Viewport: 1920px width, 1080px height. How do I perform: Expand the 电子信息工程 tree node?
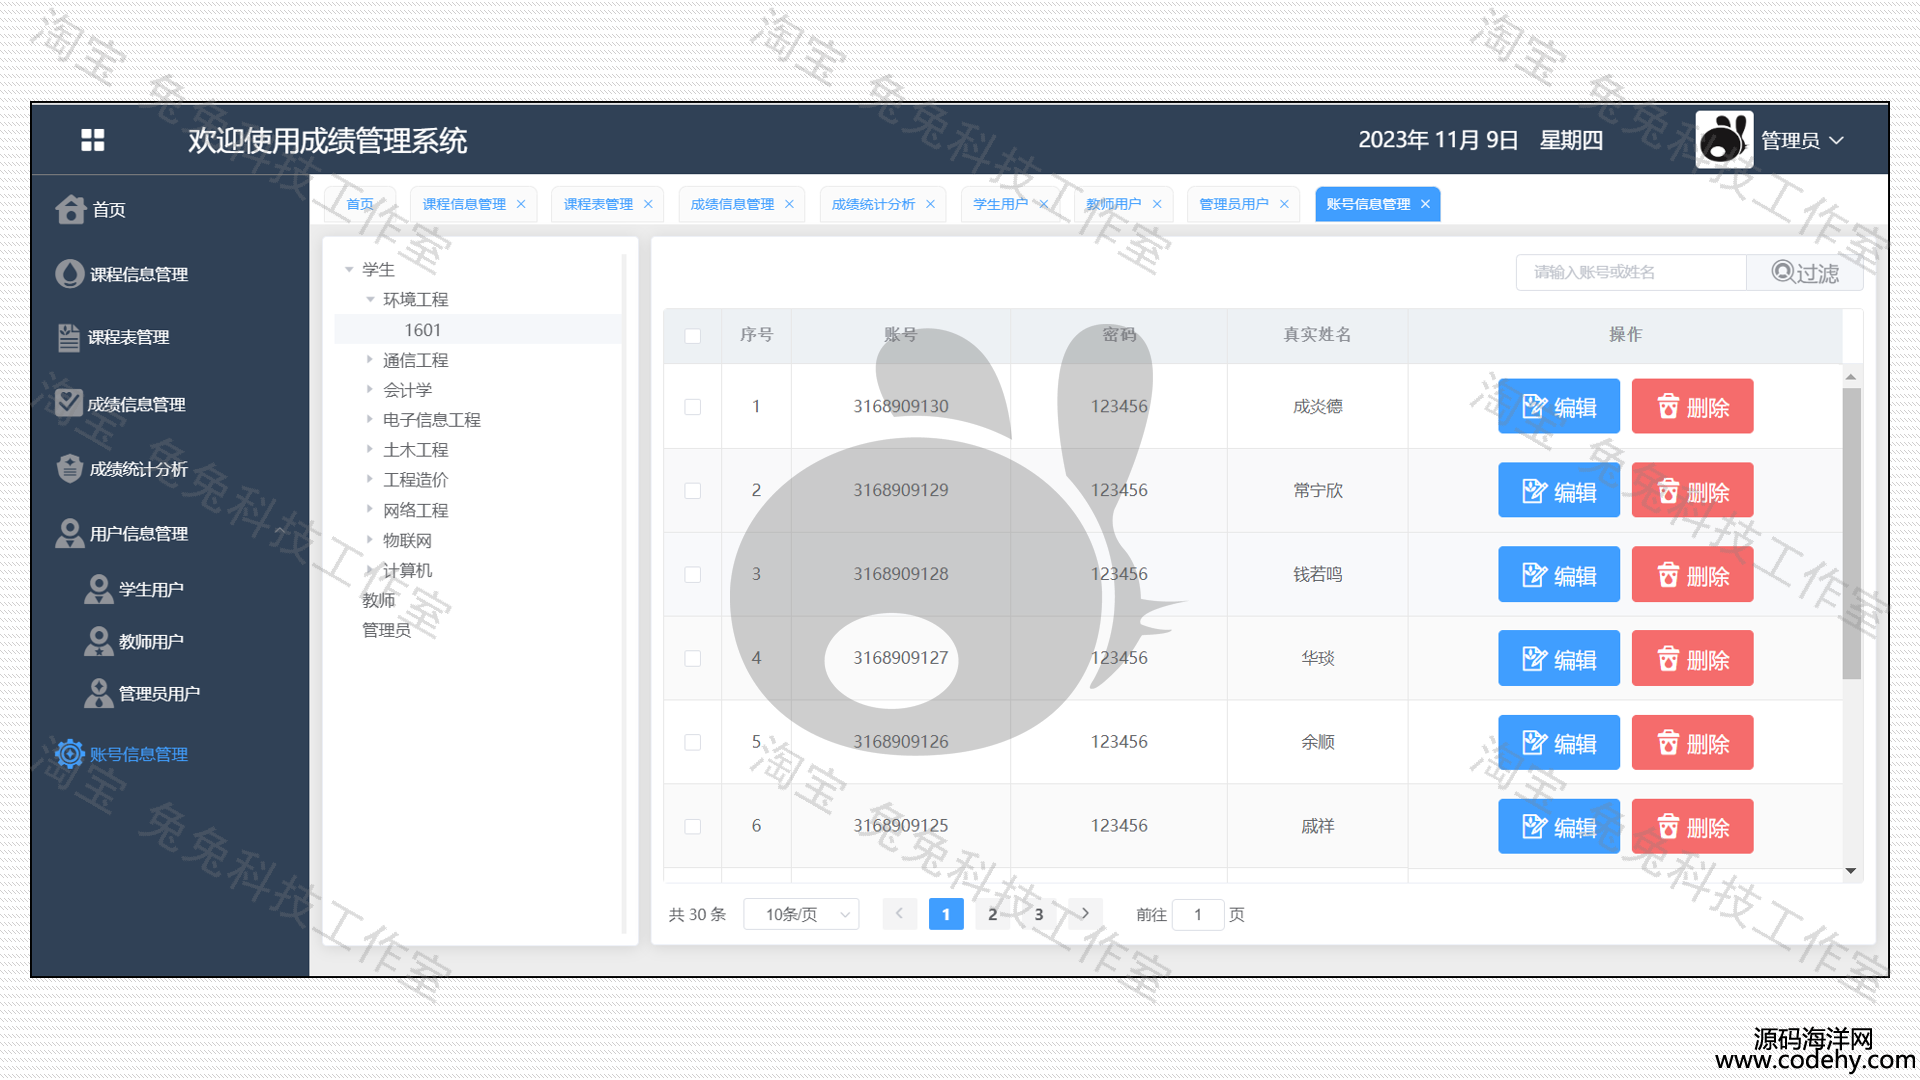pyautogui.click(x=370, y=420)
